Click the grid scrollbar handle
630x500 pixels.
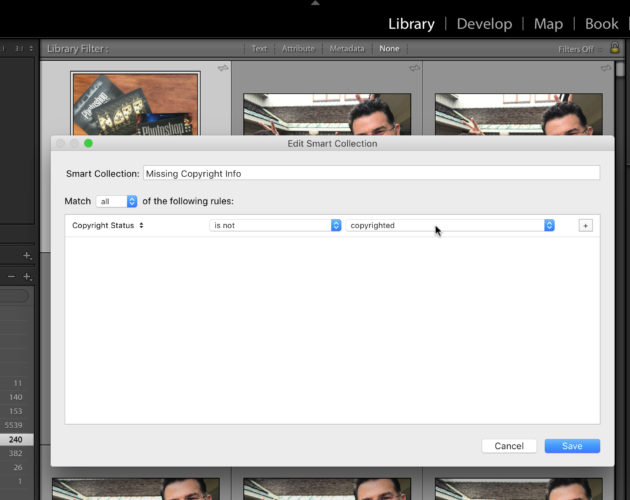[620, 69]
